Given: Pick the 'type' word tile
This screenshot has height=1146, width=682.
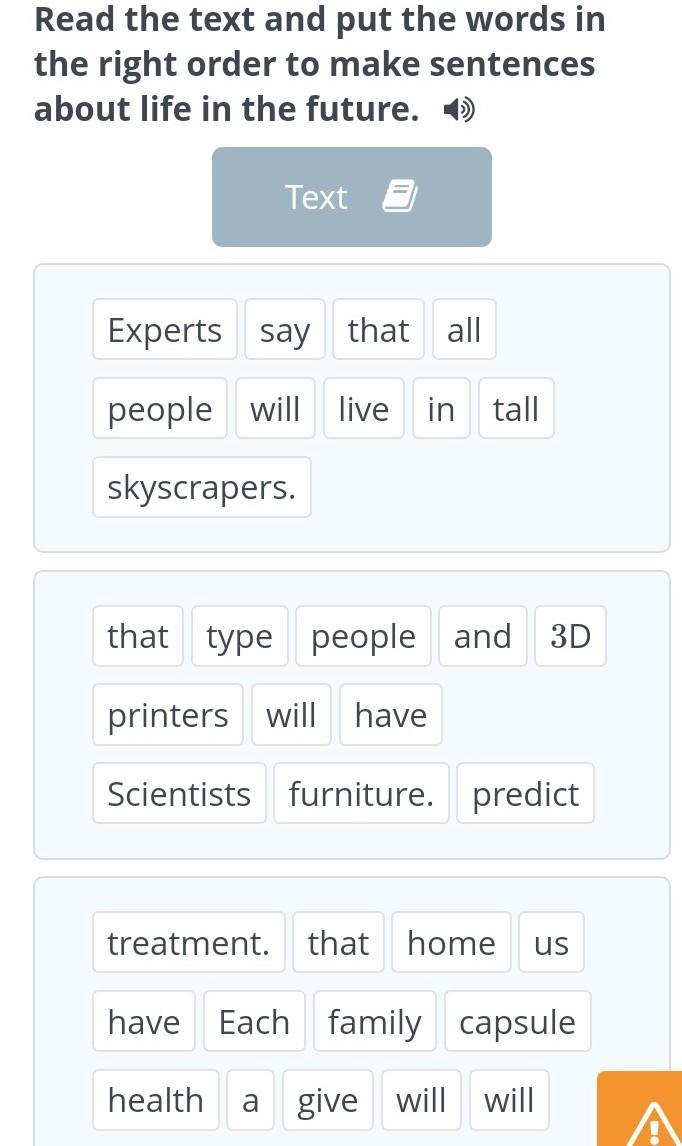Looking at the screenshot, I should pos(239,636).
